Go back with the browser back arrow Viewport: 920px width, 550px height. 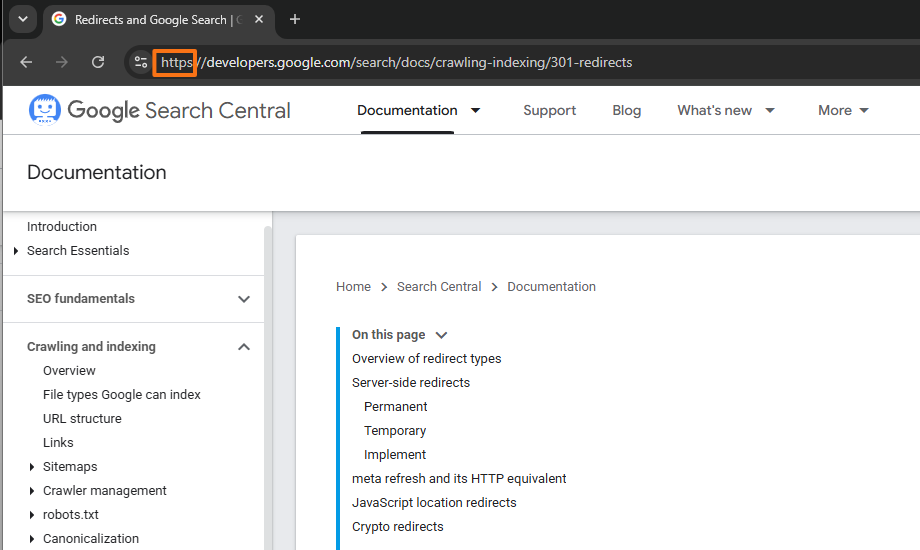click(x=26, y=62)
